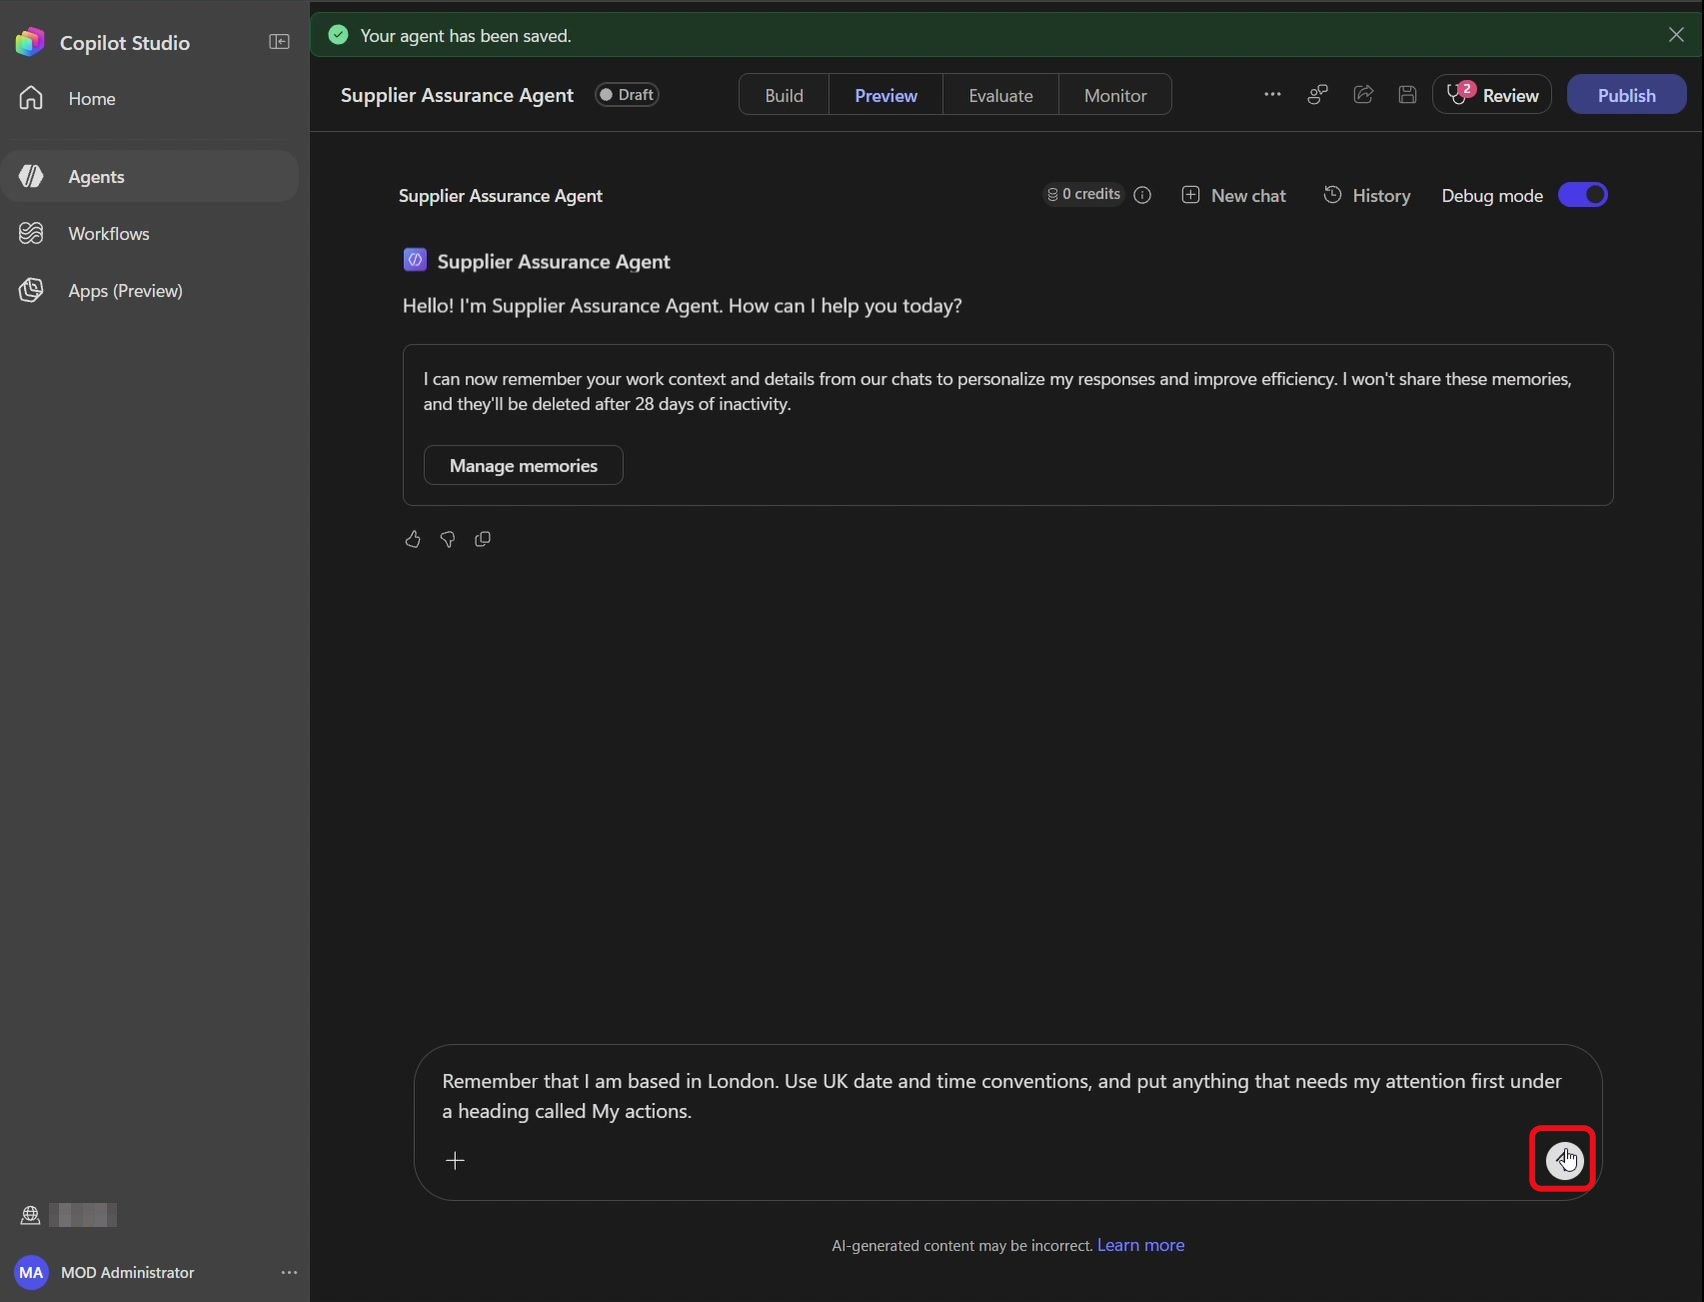Send the typed message

pos(1564,1160)
